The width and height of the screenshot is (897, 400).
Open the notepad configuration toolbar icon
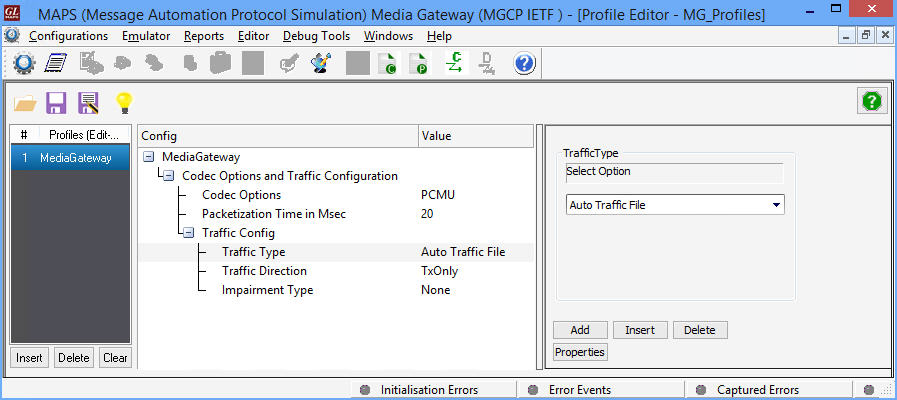tap(56, 63)
